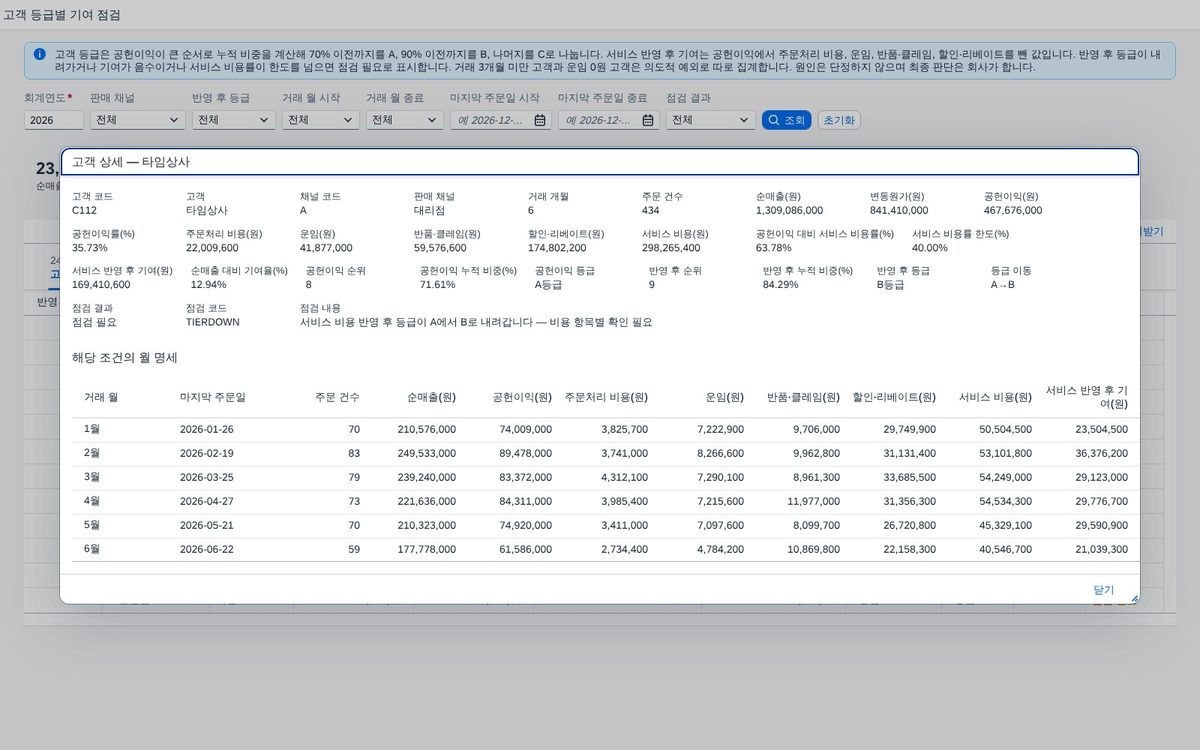
Task: Click the date cell 2026-04-27
Action: coord(206,501)
